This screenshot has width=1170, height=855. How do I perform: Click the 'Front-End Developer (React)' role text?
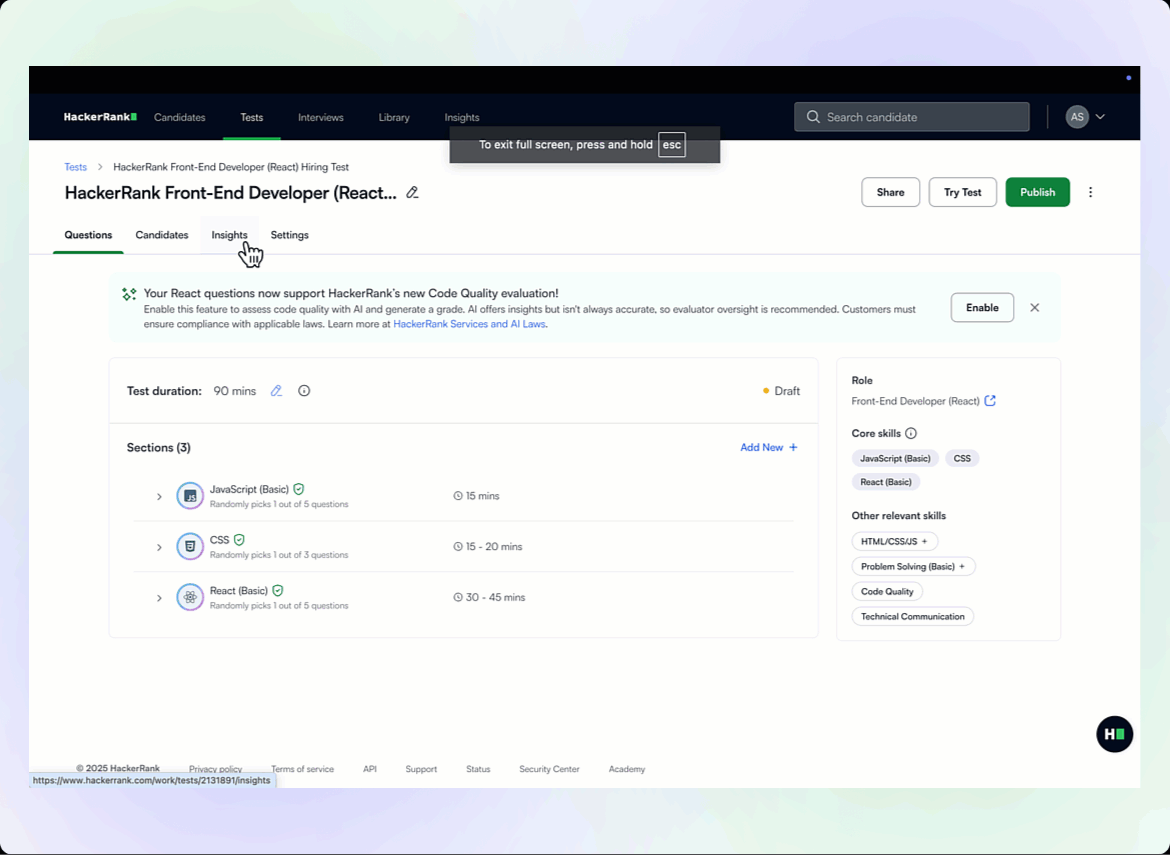click(916, 401)
